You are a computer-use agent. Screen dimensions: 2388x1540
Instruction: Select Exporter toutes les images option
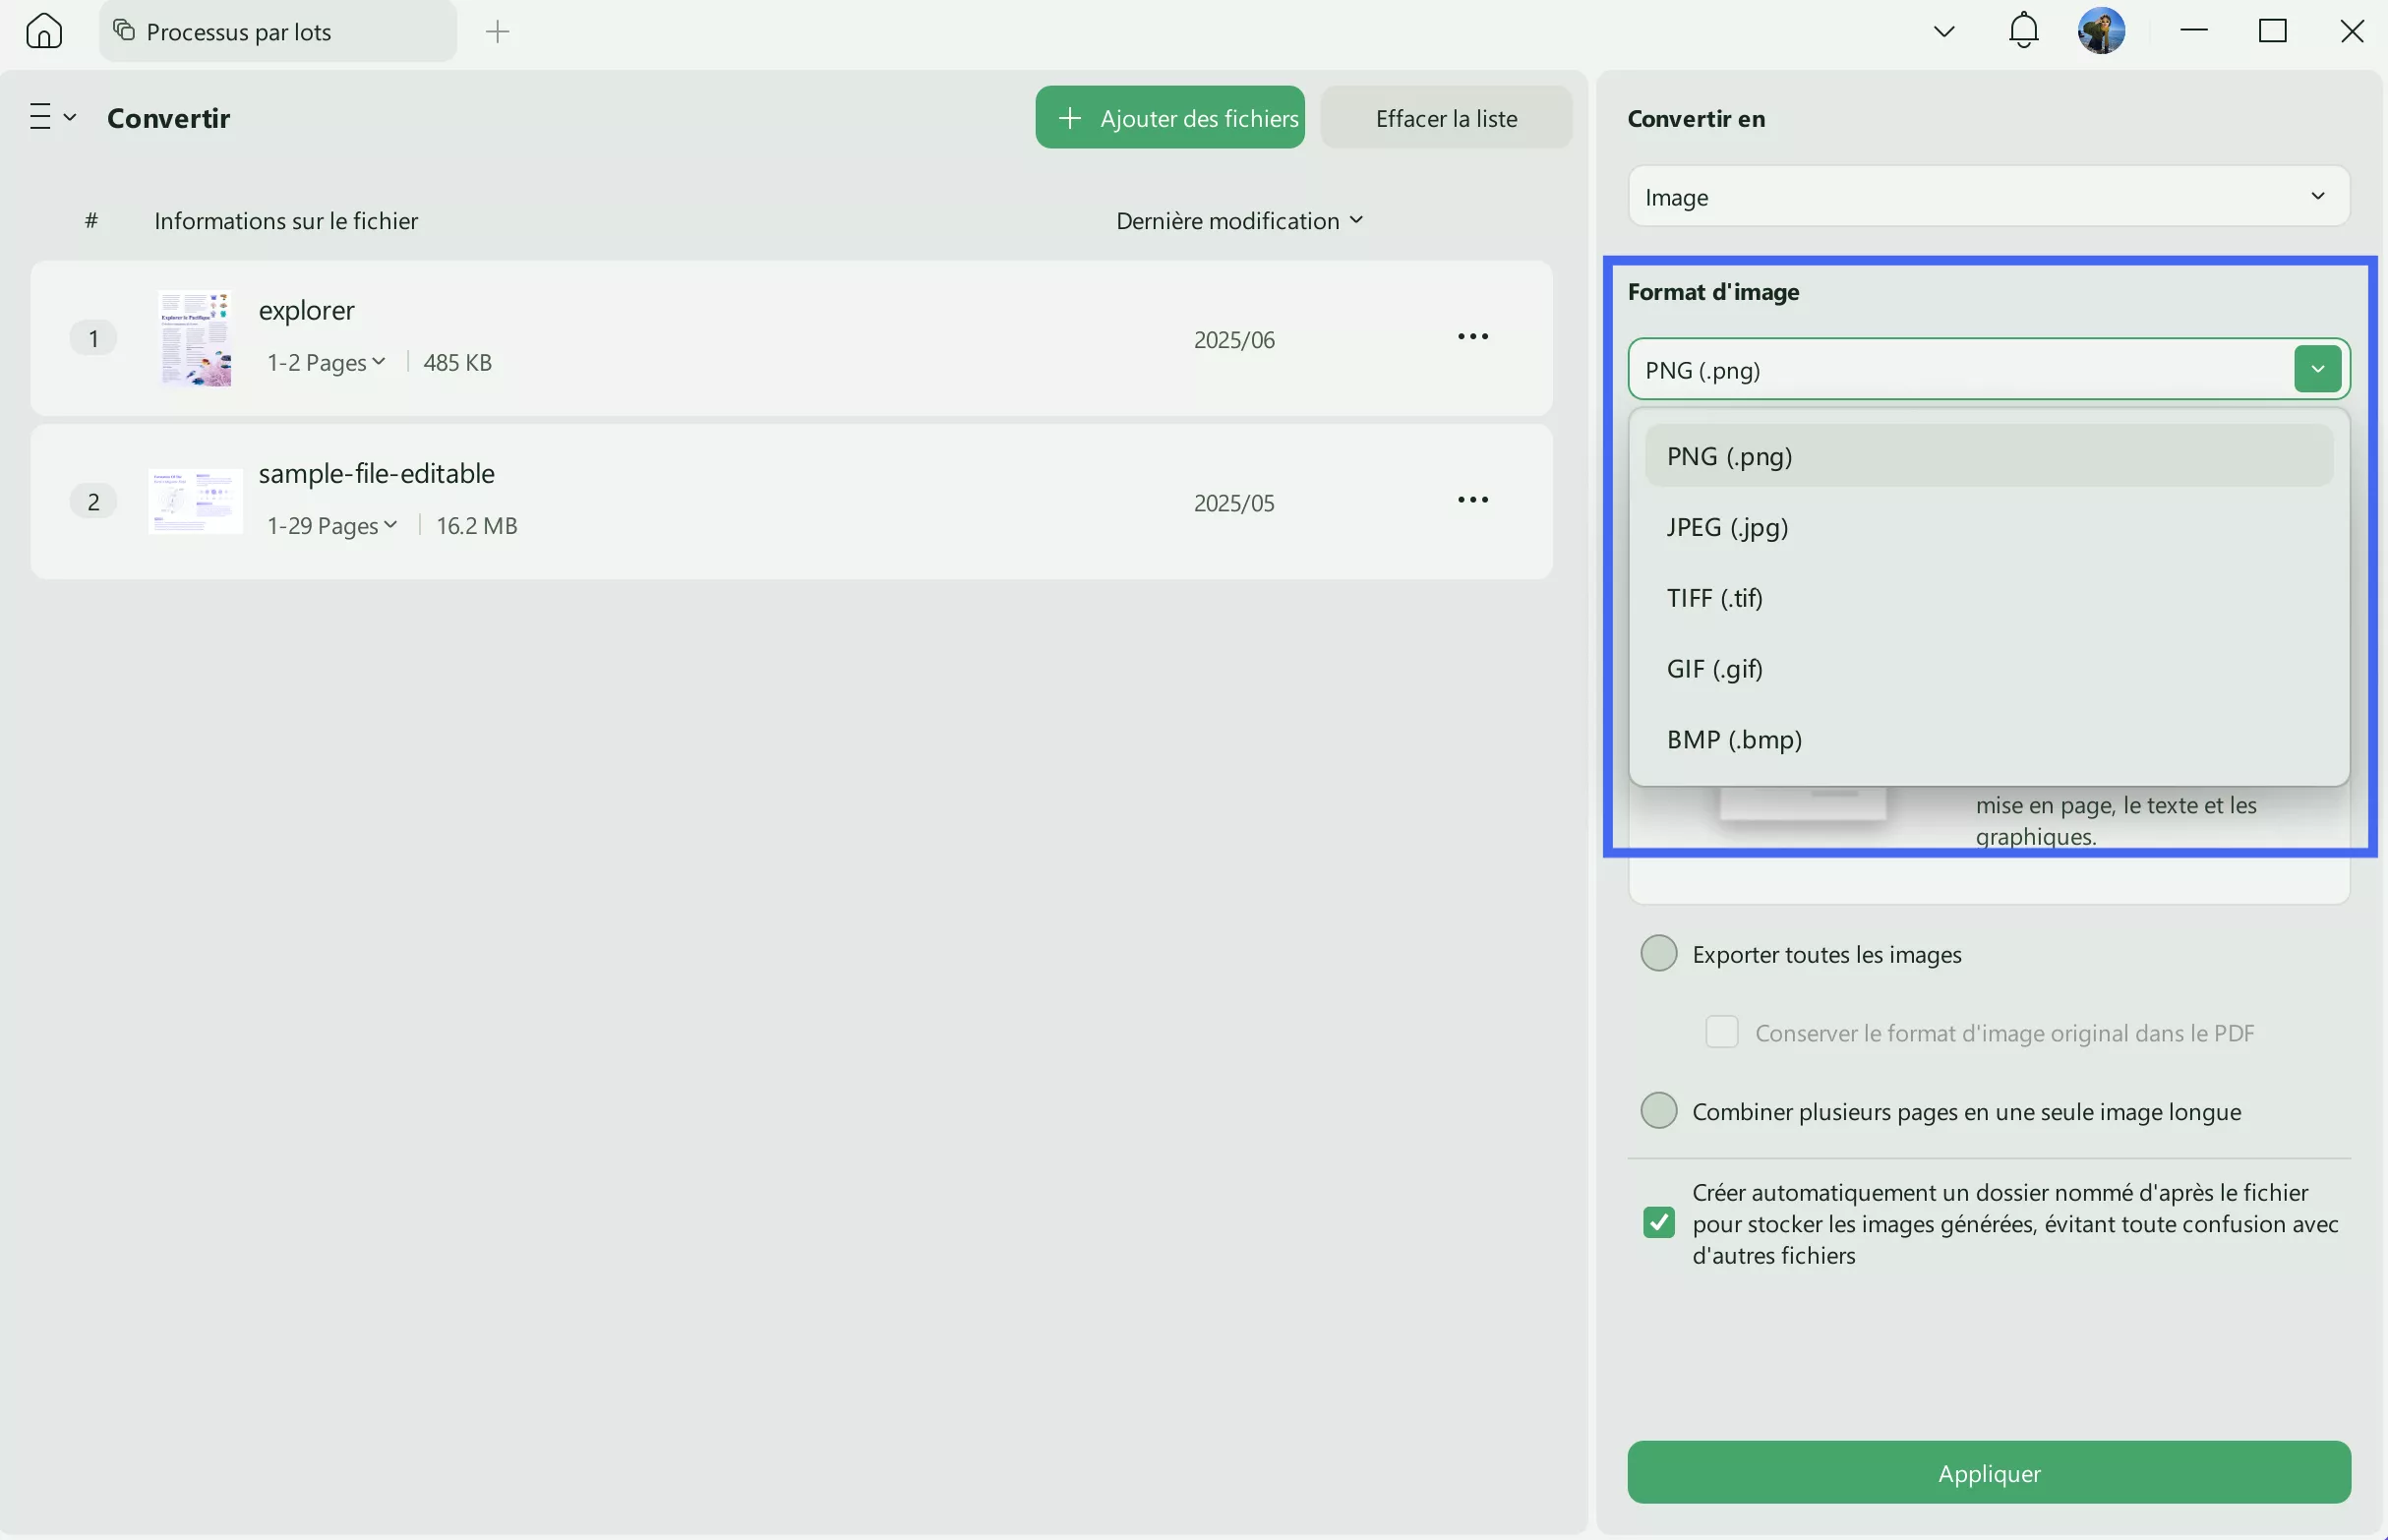click(1659, 953)
